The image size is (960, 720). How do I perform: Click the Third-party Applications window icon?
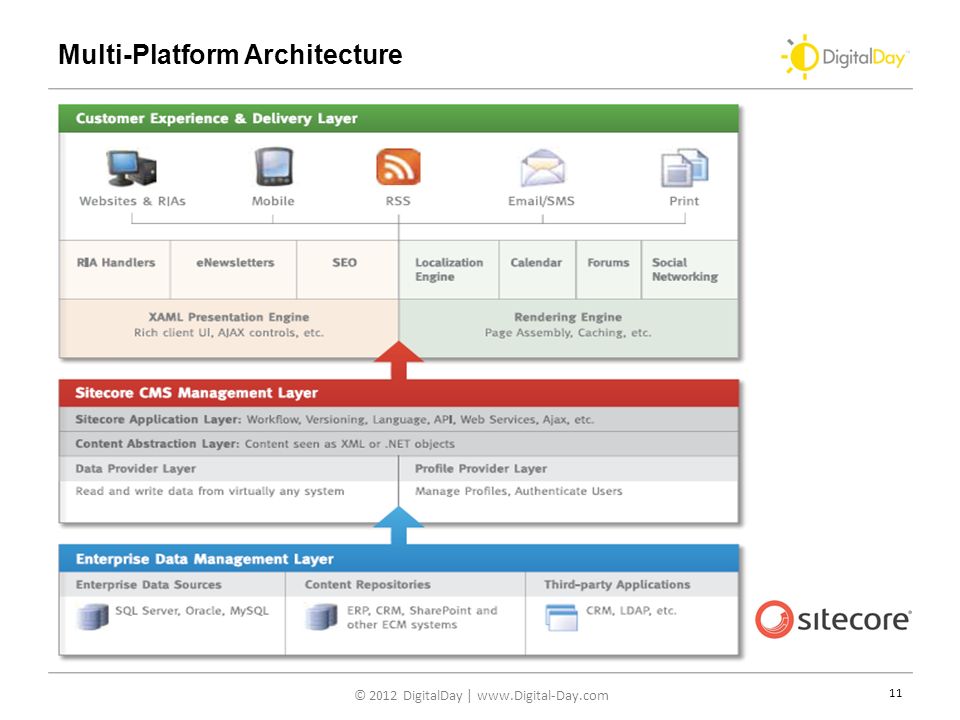[x=561, y=617]
